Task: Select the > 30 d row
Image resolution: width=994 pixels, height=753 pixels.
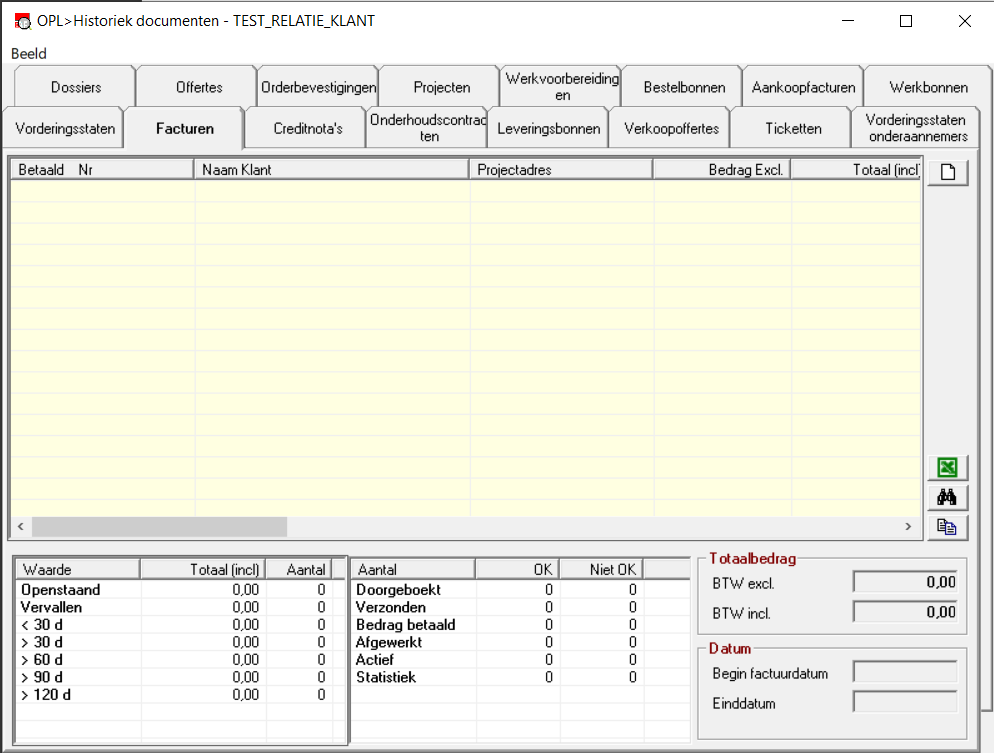Action: point(180,642)
